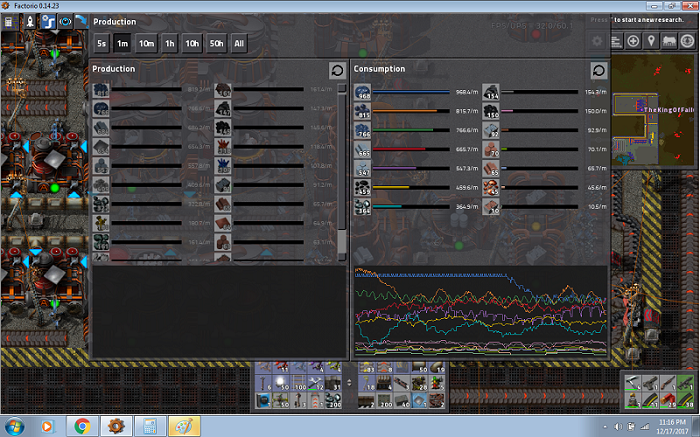Click the green 766.6/m consumption bar
The image size is (700, 437).
pyautogui.click(x=411, y=130)
